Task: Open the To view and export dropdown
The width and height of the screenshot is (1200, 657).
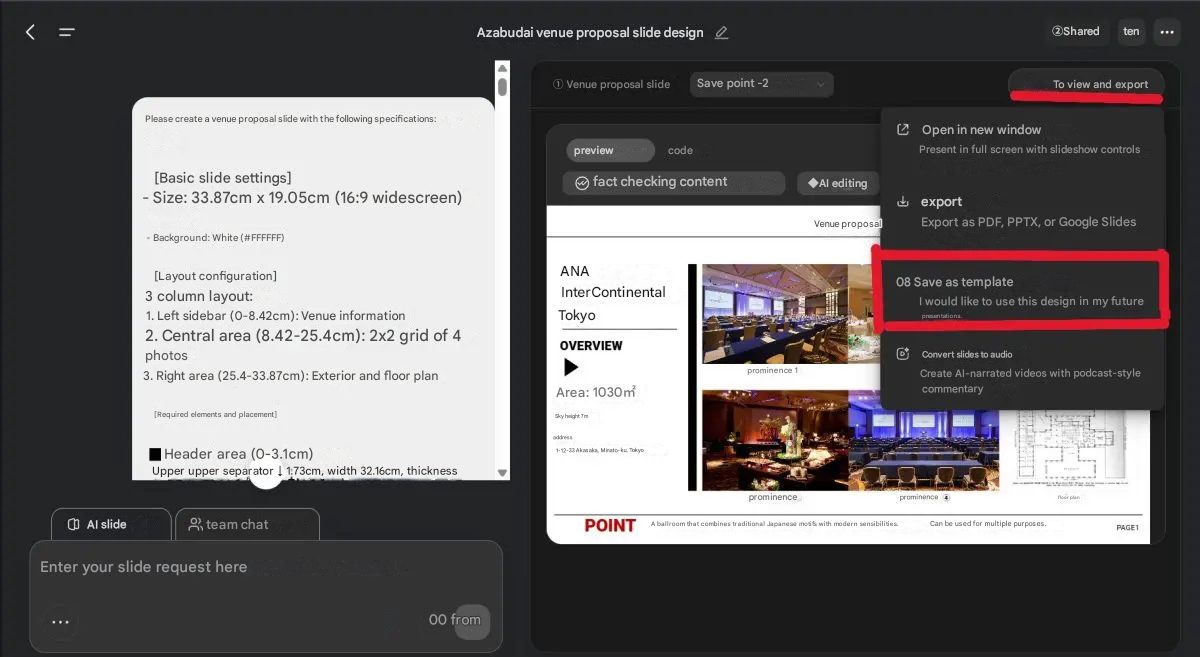Action: click(x=1087, y=84)
